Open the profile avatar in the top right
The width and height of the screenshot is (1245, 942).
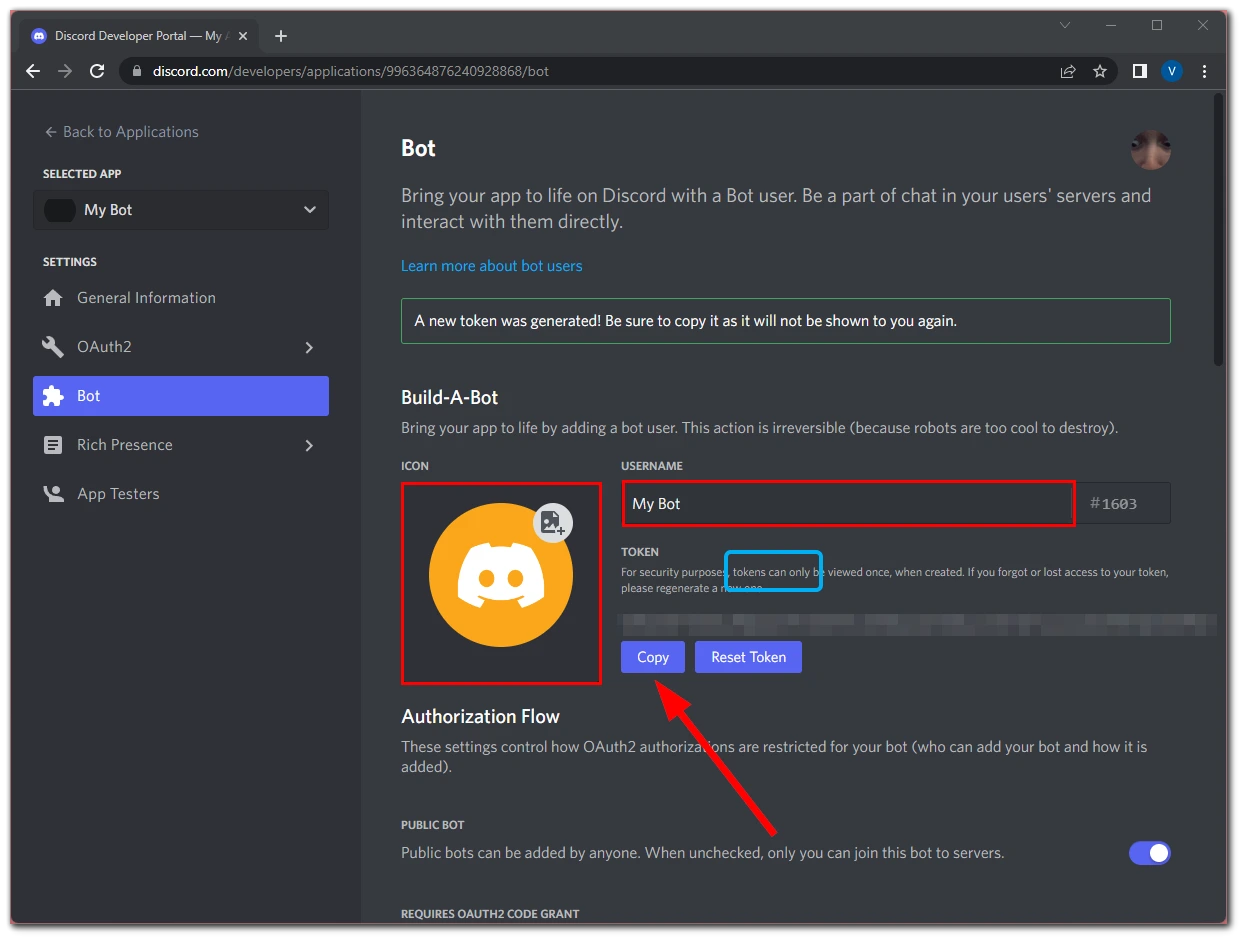click(1151, 148)
